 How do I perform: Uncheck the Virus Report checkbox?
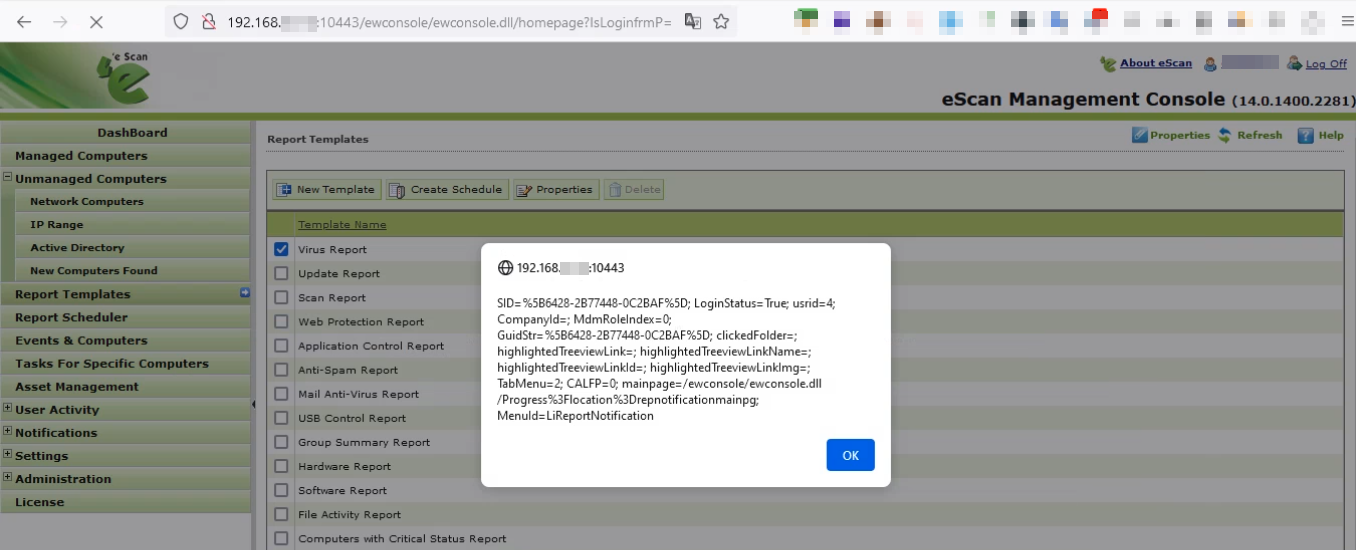click(x=281, y=249)
